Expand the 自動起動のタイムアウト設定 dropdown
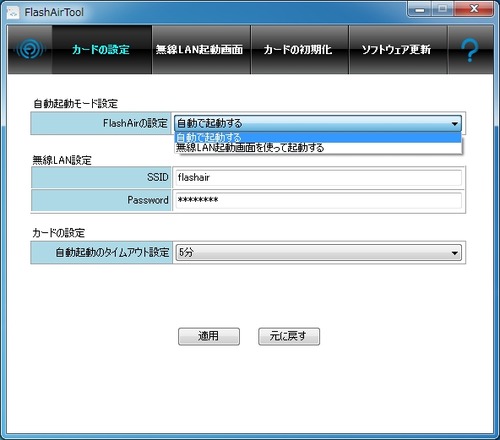 pos(318,252)
